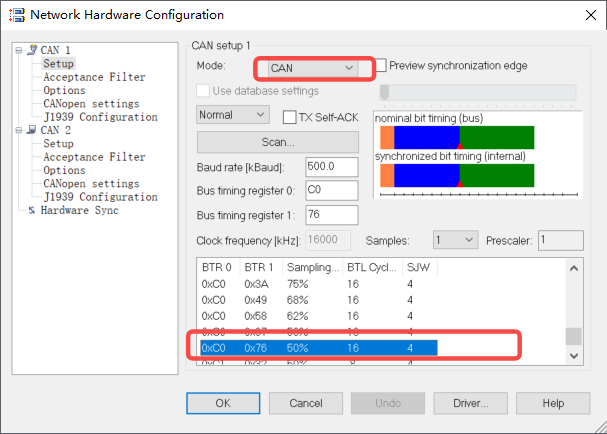The image size is (607, 434).
Task: Select the row with BTR 1 0x3A
Action: [319, 284]
